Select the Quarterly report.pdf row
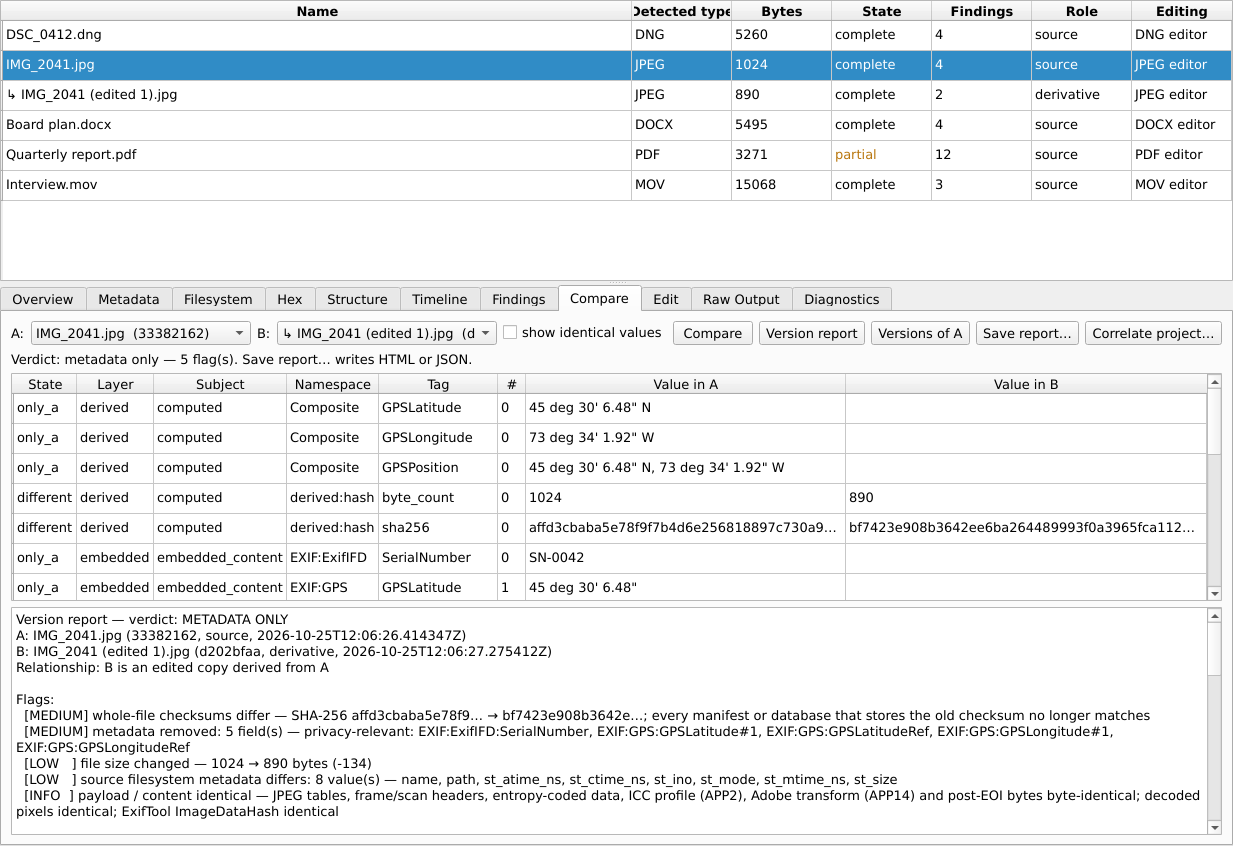Screen dimensions: 1233x846 [616, 155]
